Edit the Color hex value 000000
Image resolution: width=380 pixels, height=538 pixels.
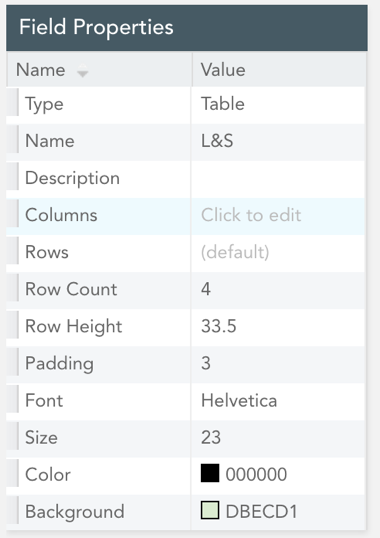256,475
